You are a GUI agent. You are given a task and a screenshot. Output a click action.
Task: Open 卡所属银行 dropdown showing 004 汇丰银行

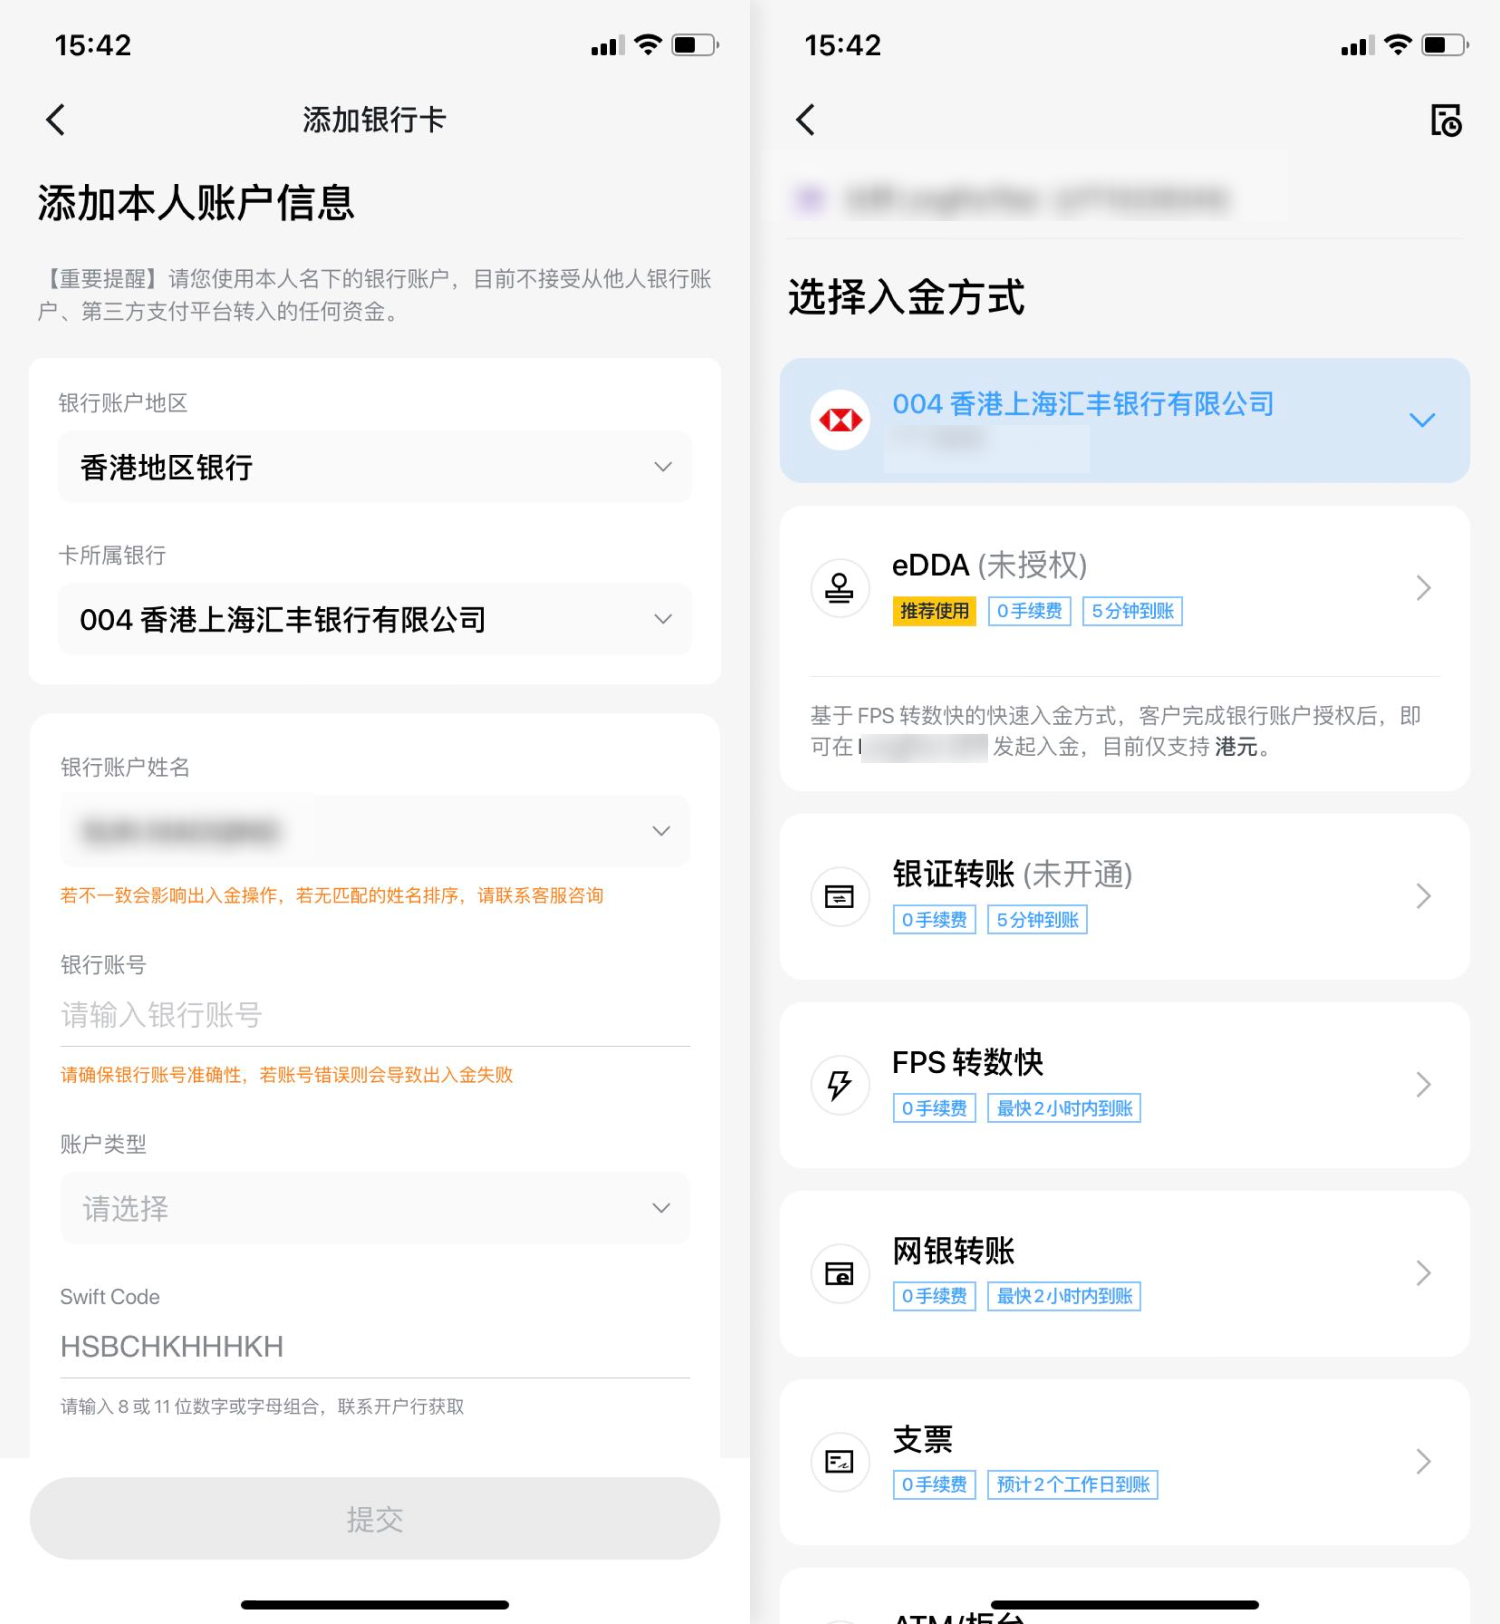[x=375, y=619]
